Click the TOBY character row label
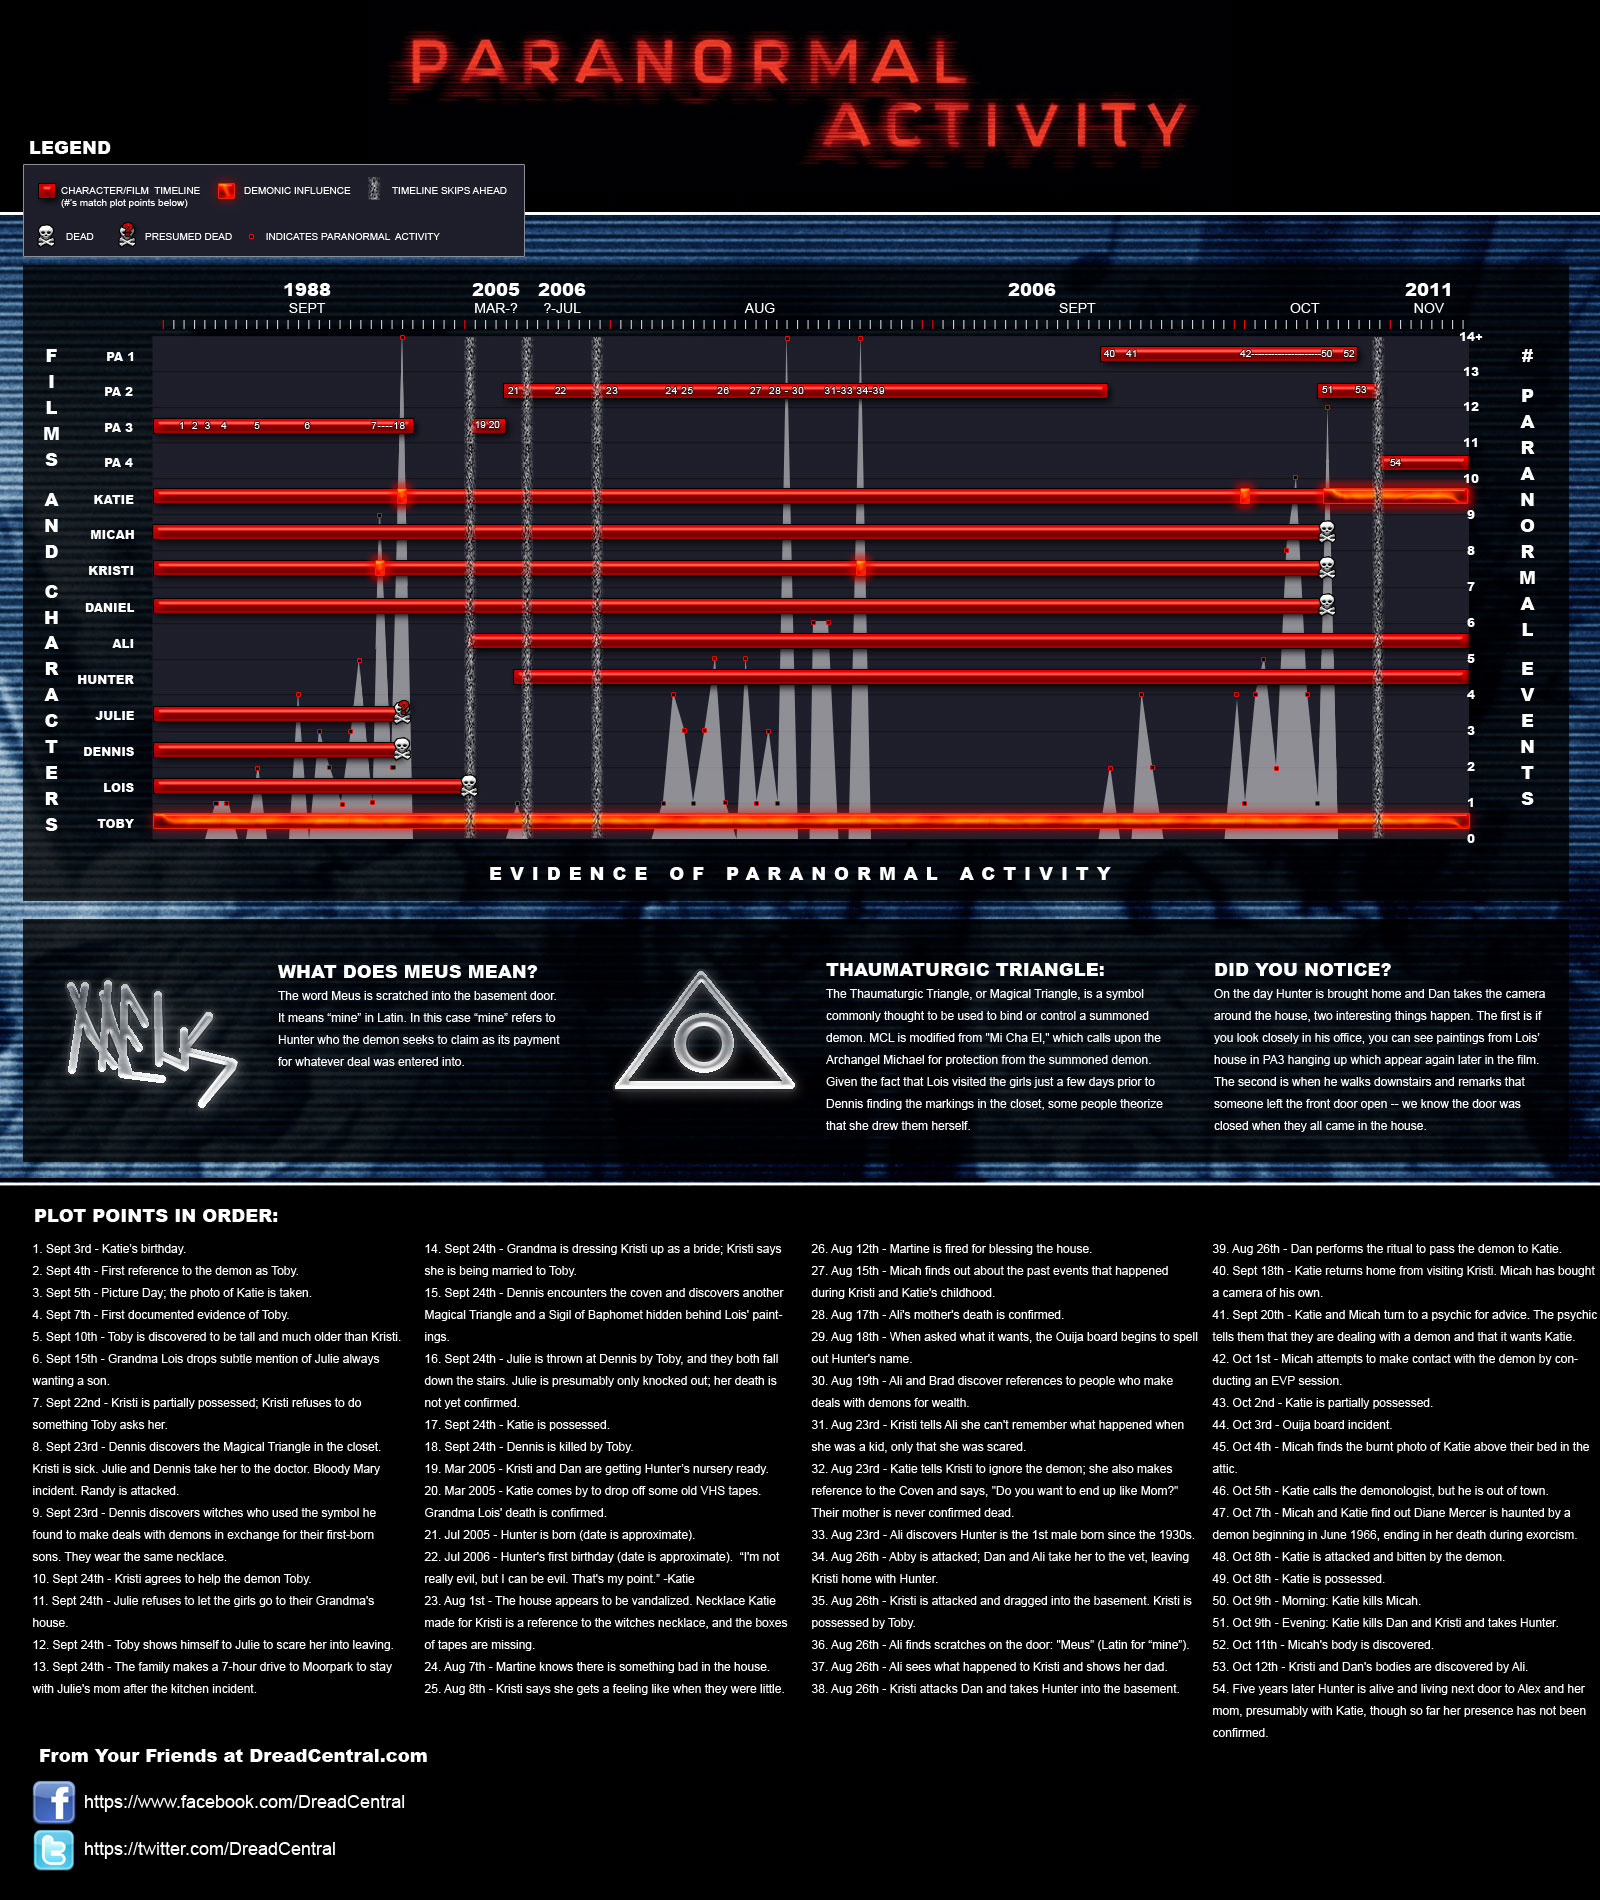Viewport: 1600px width, 1900px height. 115,823
